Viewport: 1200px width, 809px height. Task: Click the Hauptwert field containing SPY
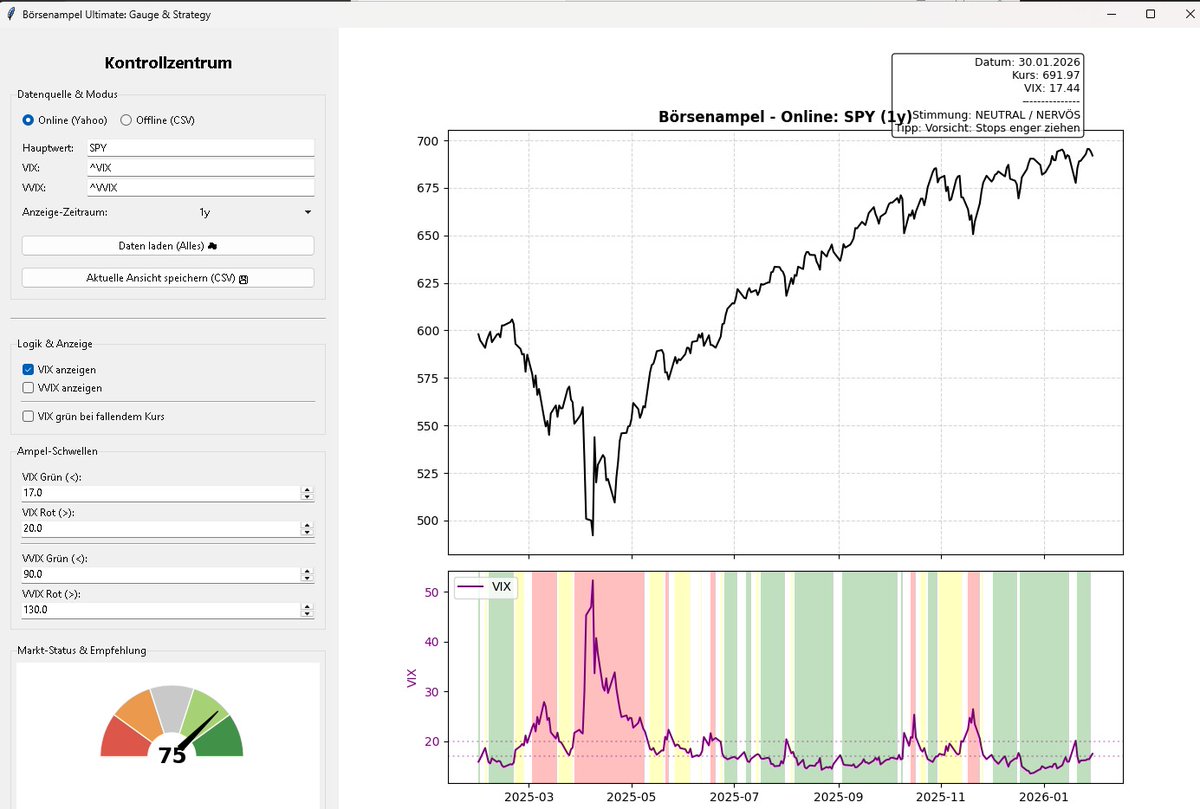point(200,146)
